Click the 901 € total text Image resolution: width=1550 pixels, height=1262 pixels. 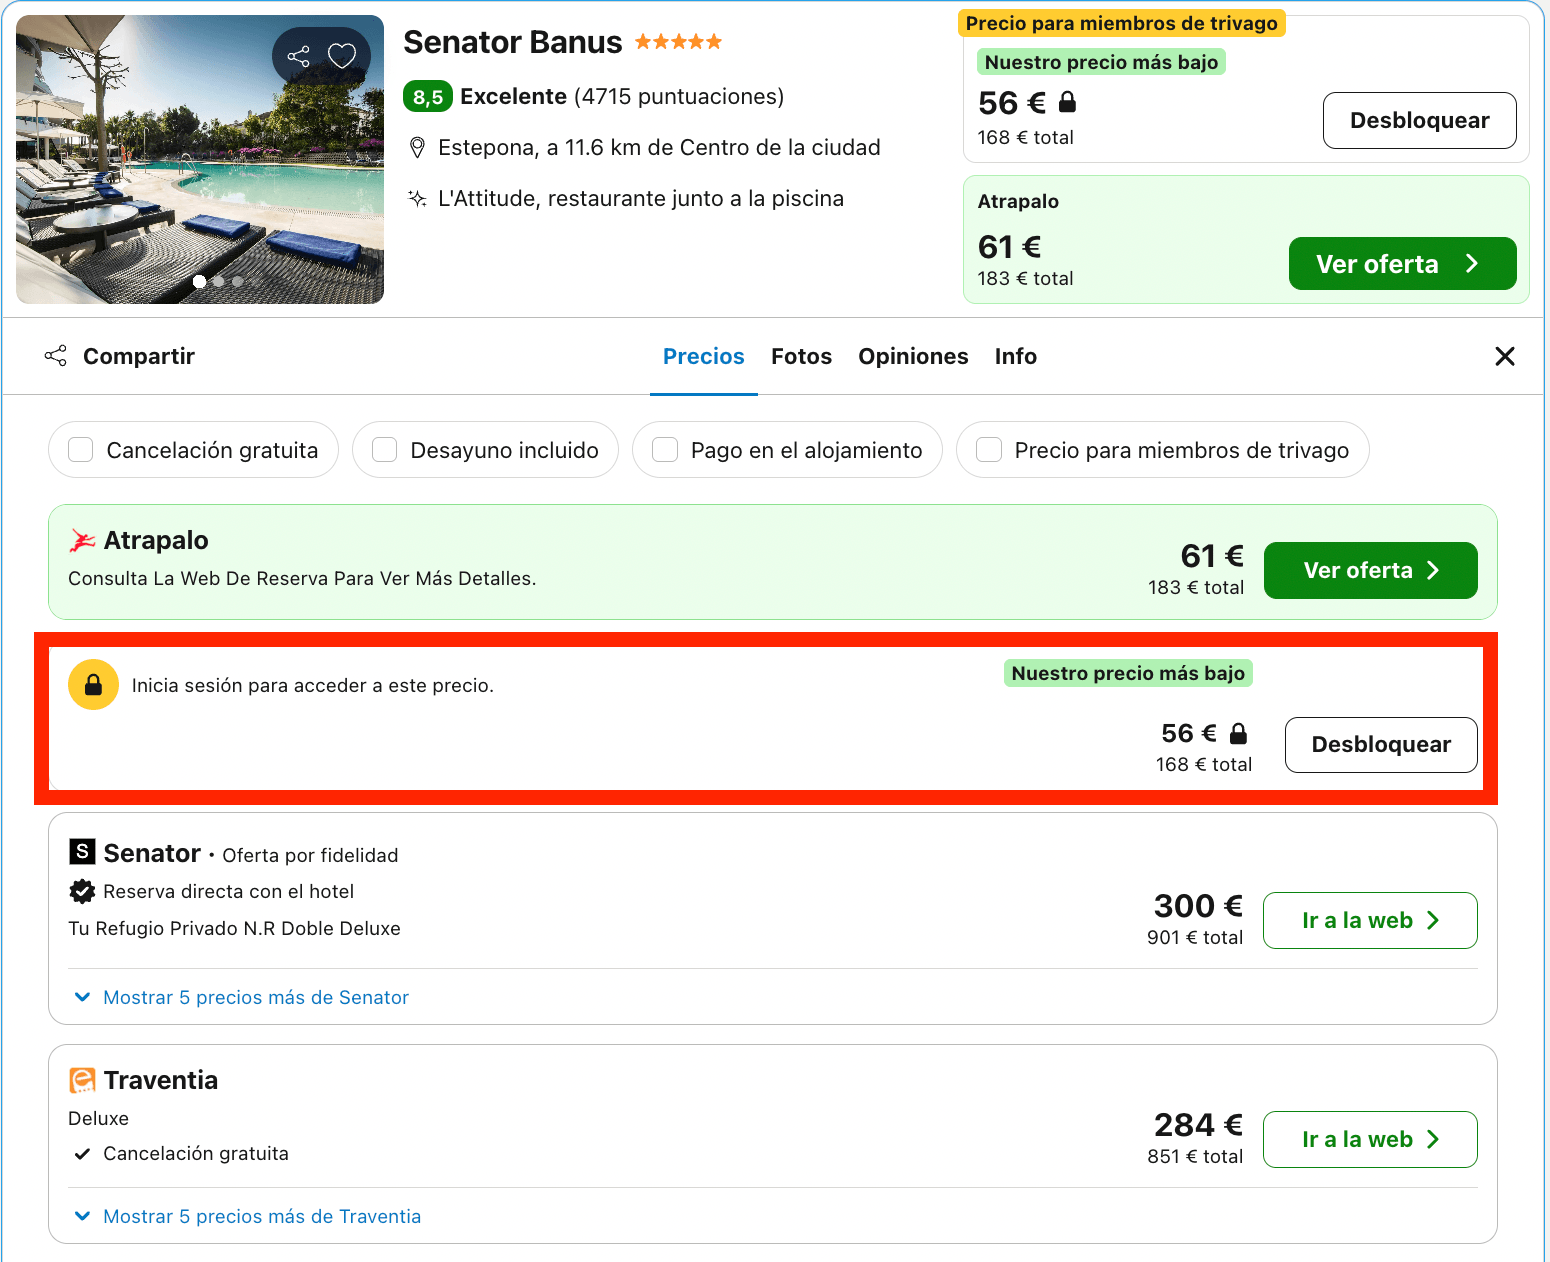[x=1195, y=938]
